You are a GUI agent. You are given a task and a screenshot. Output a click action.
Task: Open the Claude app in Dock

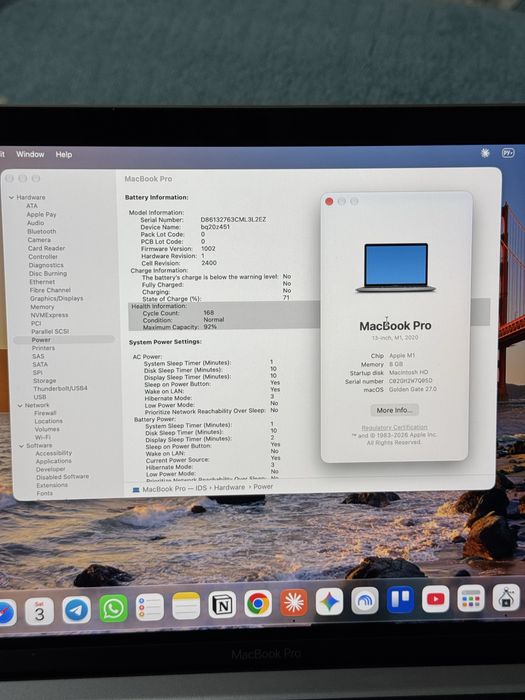(294, 602)
